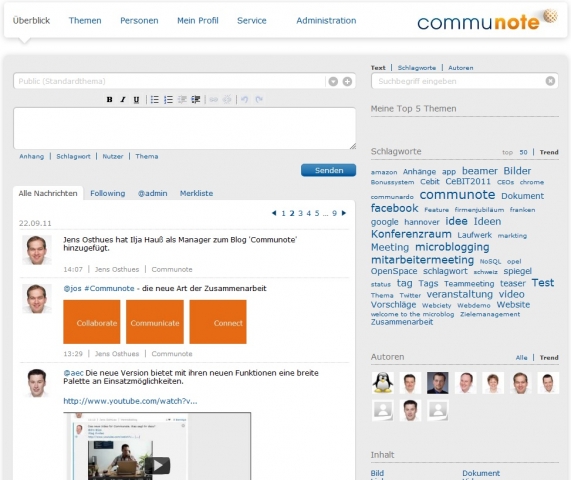Click the @aec mention link
Viewport: 571px width, 480px height.
(73, 373)
